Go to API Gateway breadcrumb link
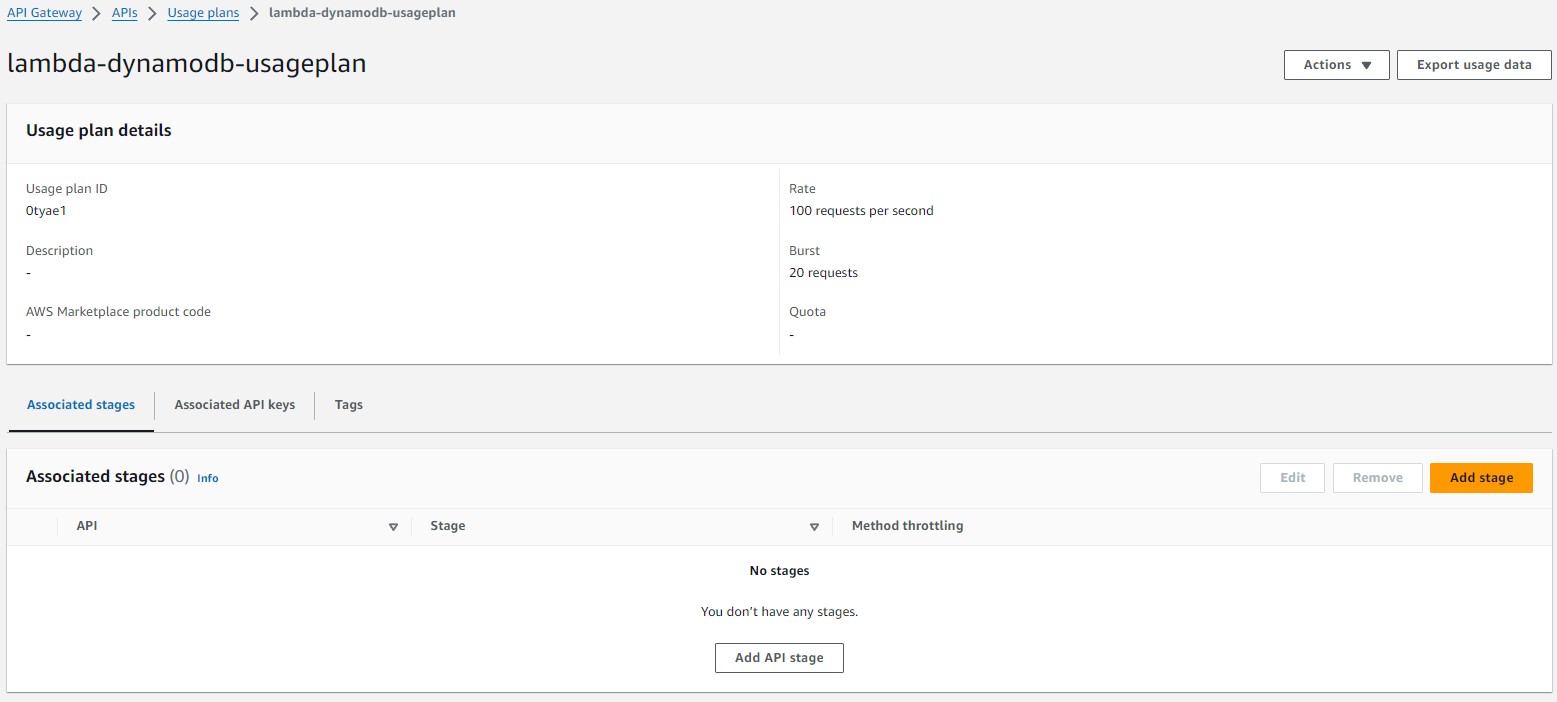Image resolution: width=1557 pixels, height=702 pixels. point(45,13)
